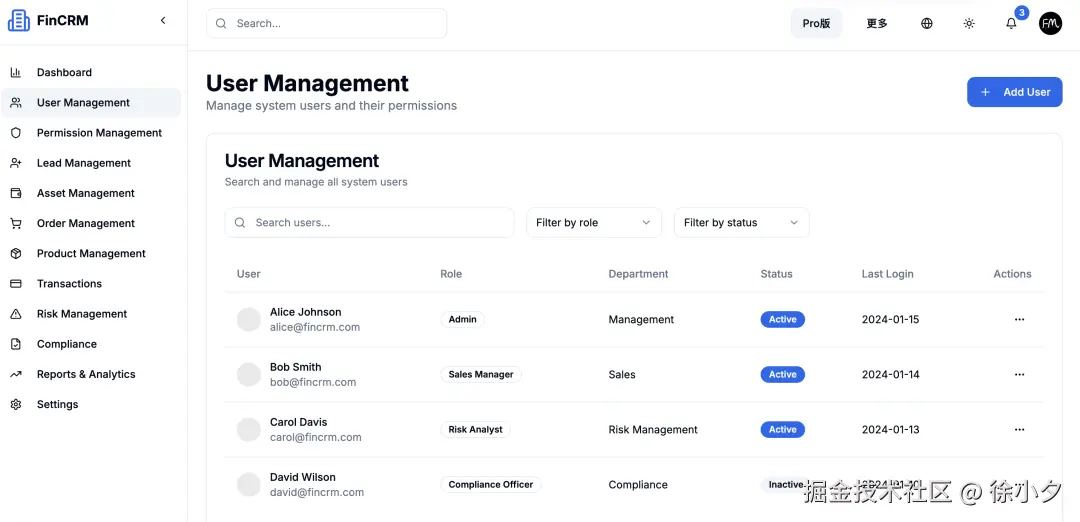Viewport: 1080px width, 522px height.
Task: Click the FinCRM building logo icon
Action: 19,21
